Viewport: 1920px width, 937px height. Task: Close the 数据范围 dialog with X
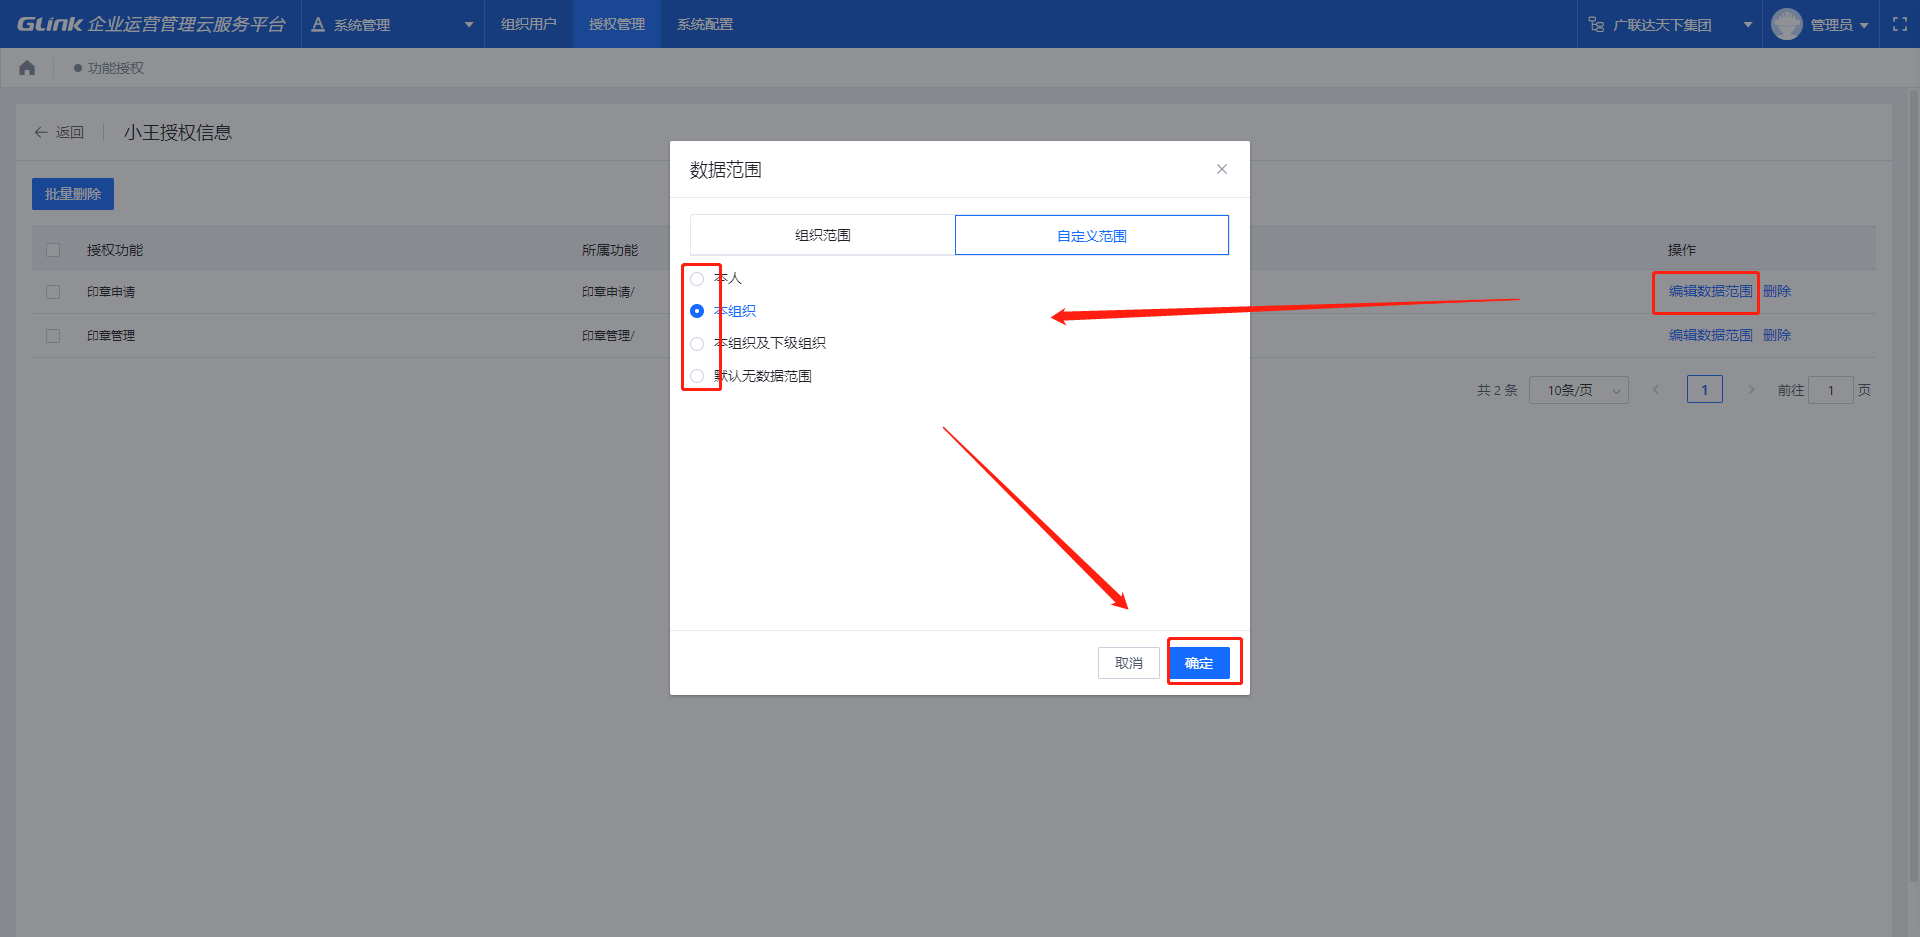point(1221,169)
